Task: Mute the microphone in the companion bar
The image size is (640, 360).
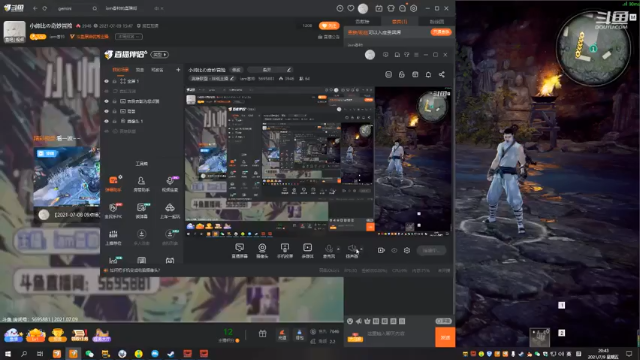Action: (x=329, y=250)
